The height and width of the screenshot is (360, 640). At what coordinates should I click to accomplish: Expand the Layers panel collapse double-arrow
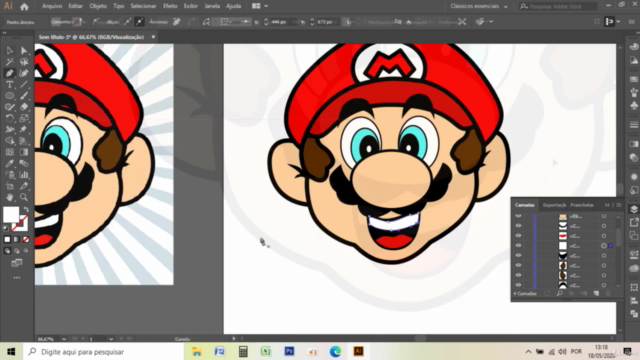pos(607,205)
